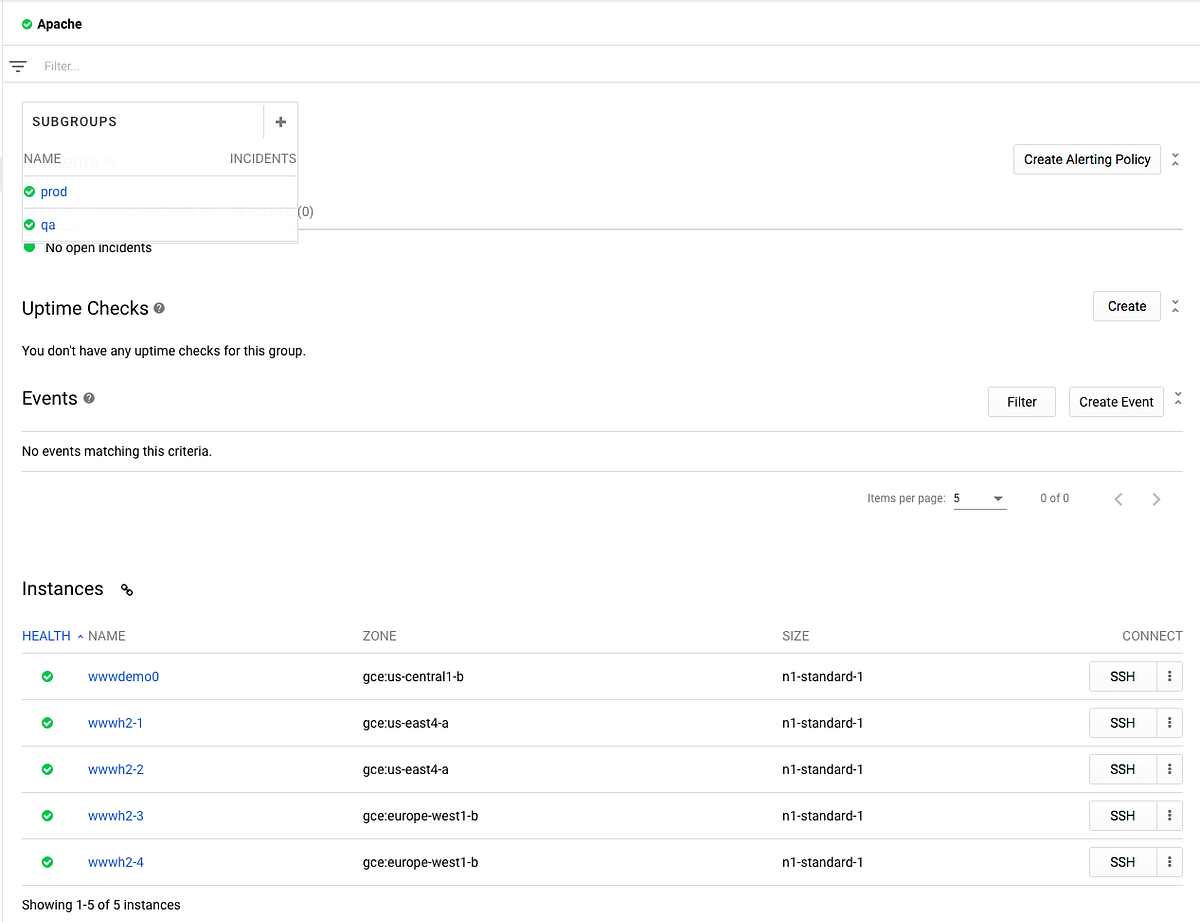Open the overflow menu for wwwdemo0

[1169, 676]
